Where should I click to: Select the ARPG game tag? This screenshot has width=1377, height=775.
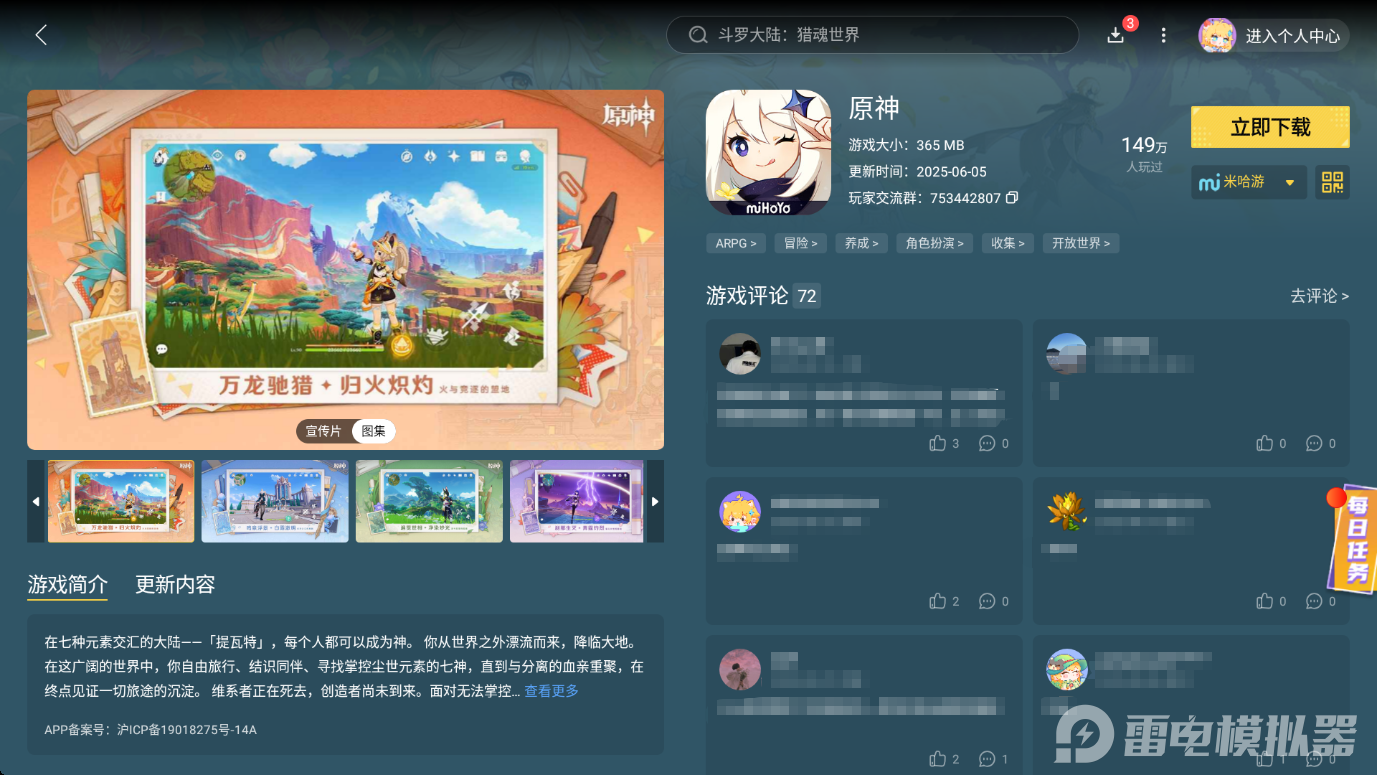point(735,242)
